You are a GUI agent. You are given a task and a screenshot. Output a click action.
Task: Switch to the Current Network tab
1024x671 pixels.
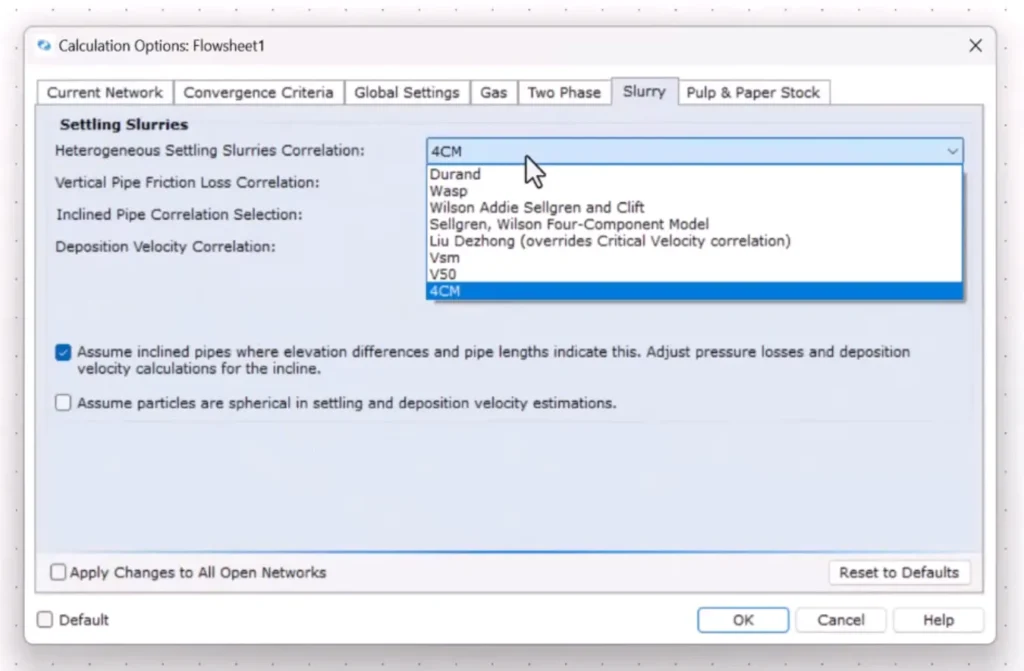(105, 92)
